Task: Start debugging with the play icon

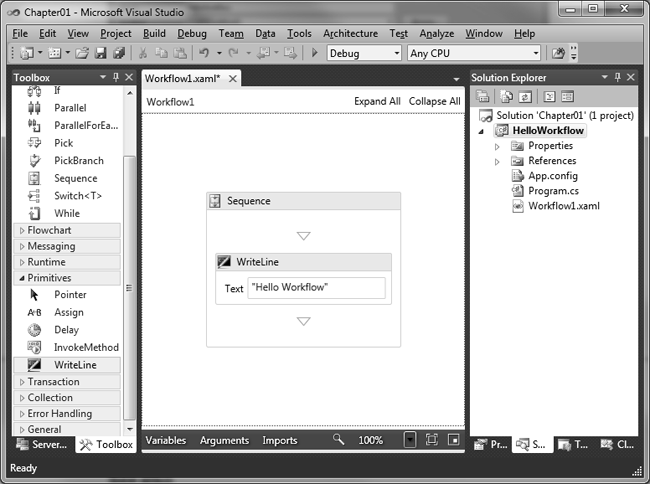Action: click(x=314, y=53)
